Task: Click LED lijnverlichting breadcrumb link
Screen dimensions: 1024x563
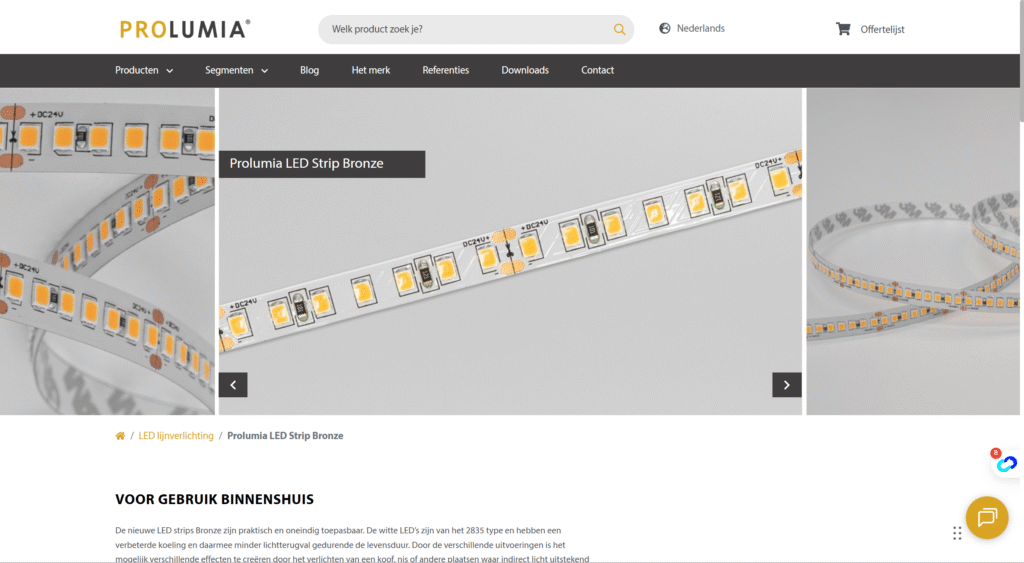Action: coord(176,436)
